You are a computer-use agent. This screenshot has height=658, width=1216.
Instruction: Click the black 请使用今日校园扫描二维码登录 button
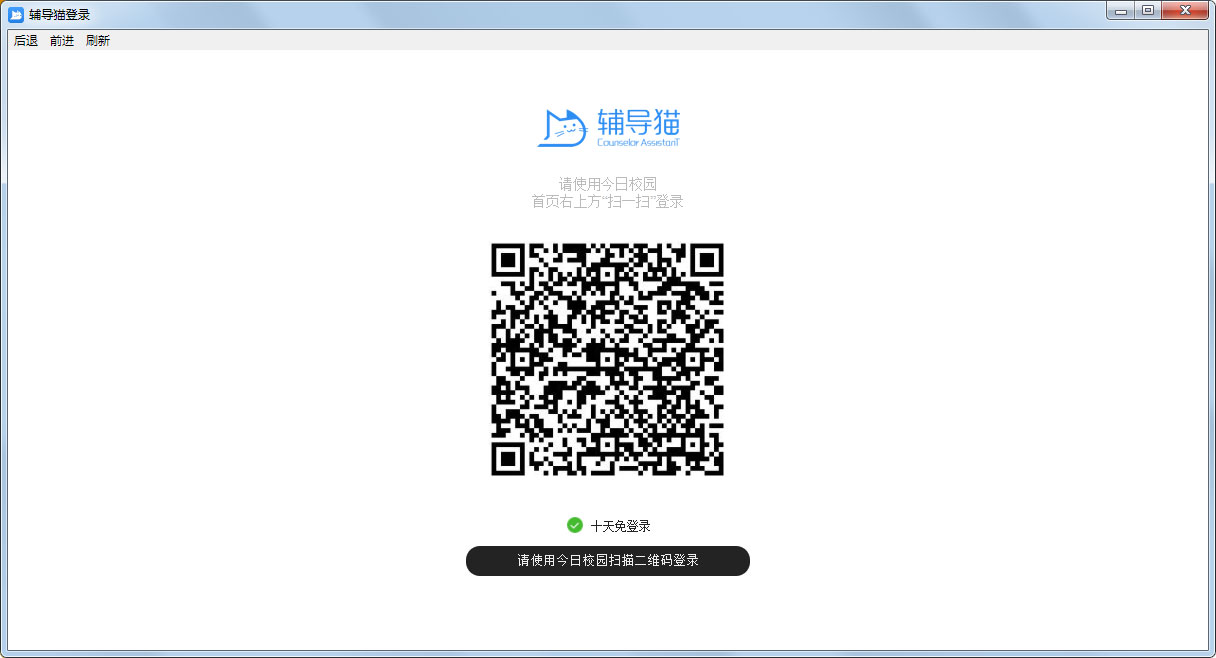[x=607, y=561]
